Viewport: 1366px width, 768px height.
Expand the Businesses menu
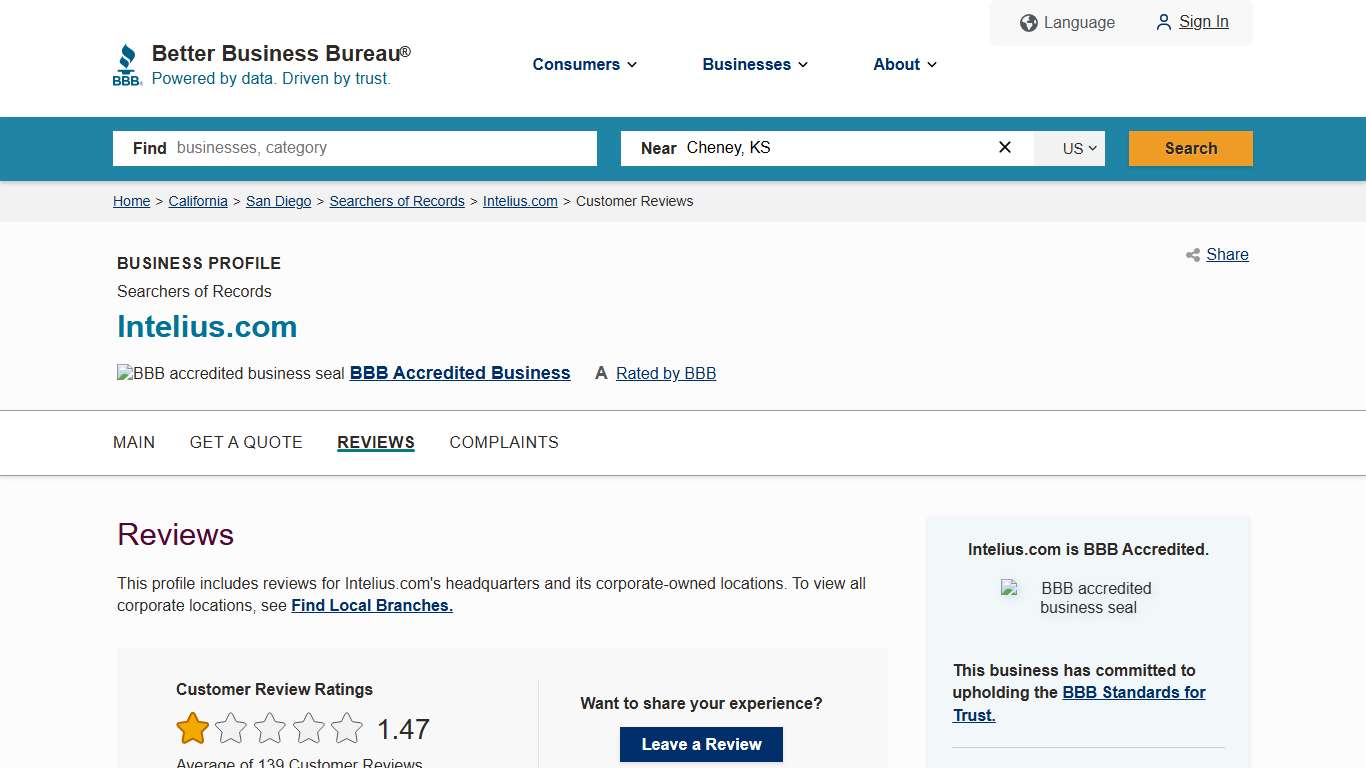pos(754,64)
